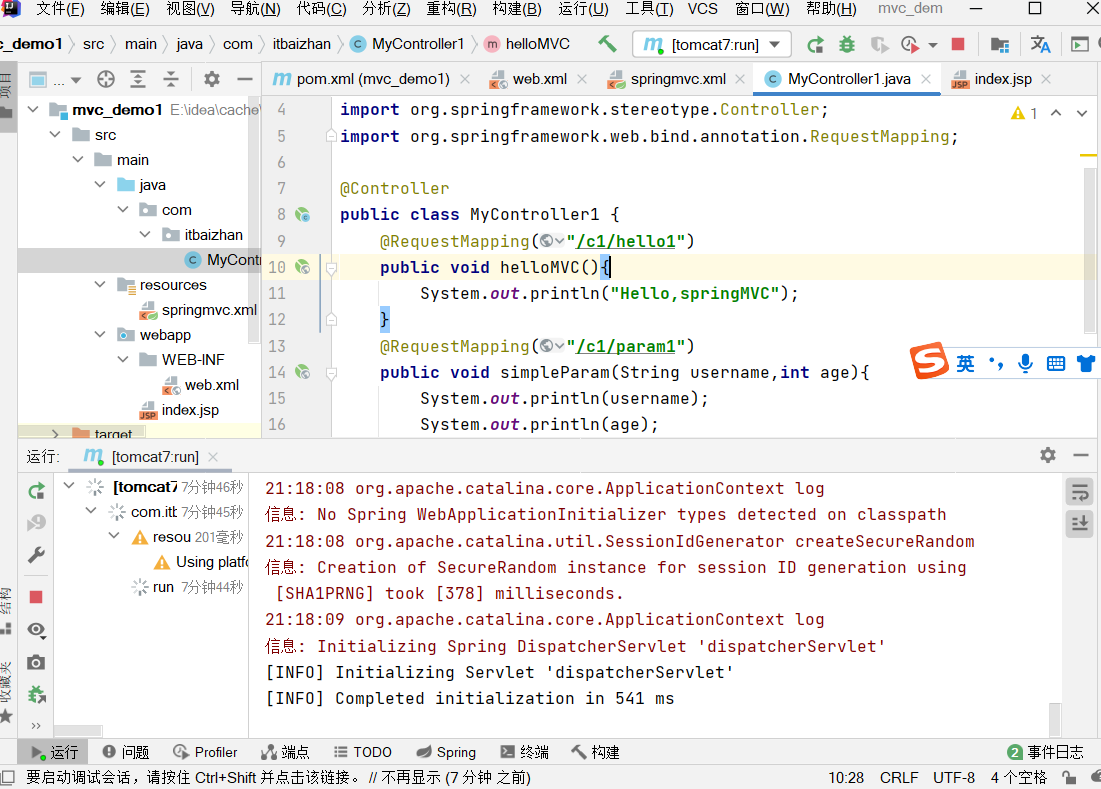The image size is (1101, 789).
Task: Collapse the com.itt node in run tree
Action: (91, 511)
